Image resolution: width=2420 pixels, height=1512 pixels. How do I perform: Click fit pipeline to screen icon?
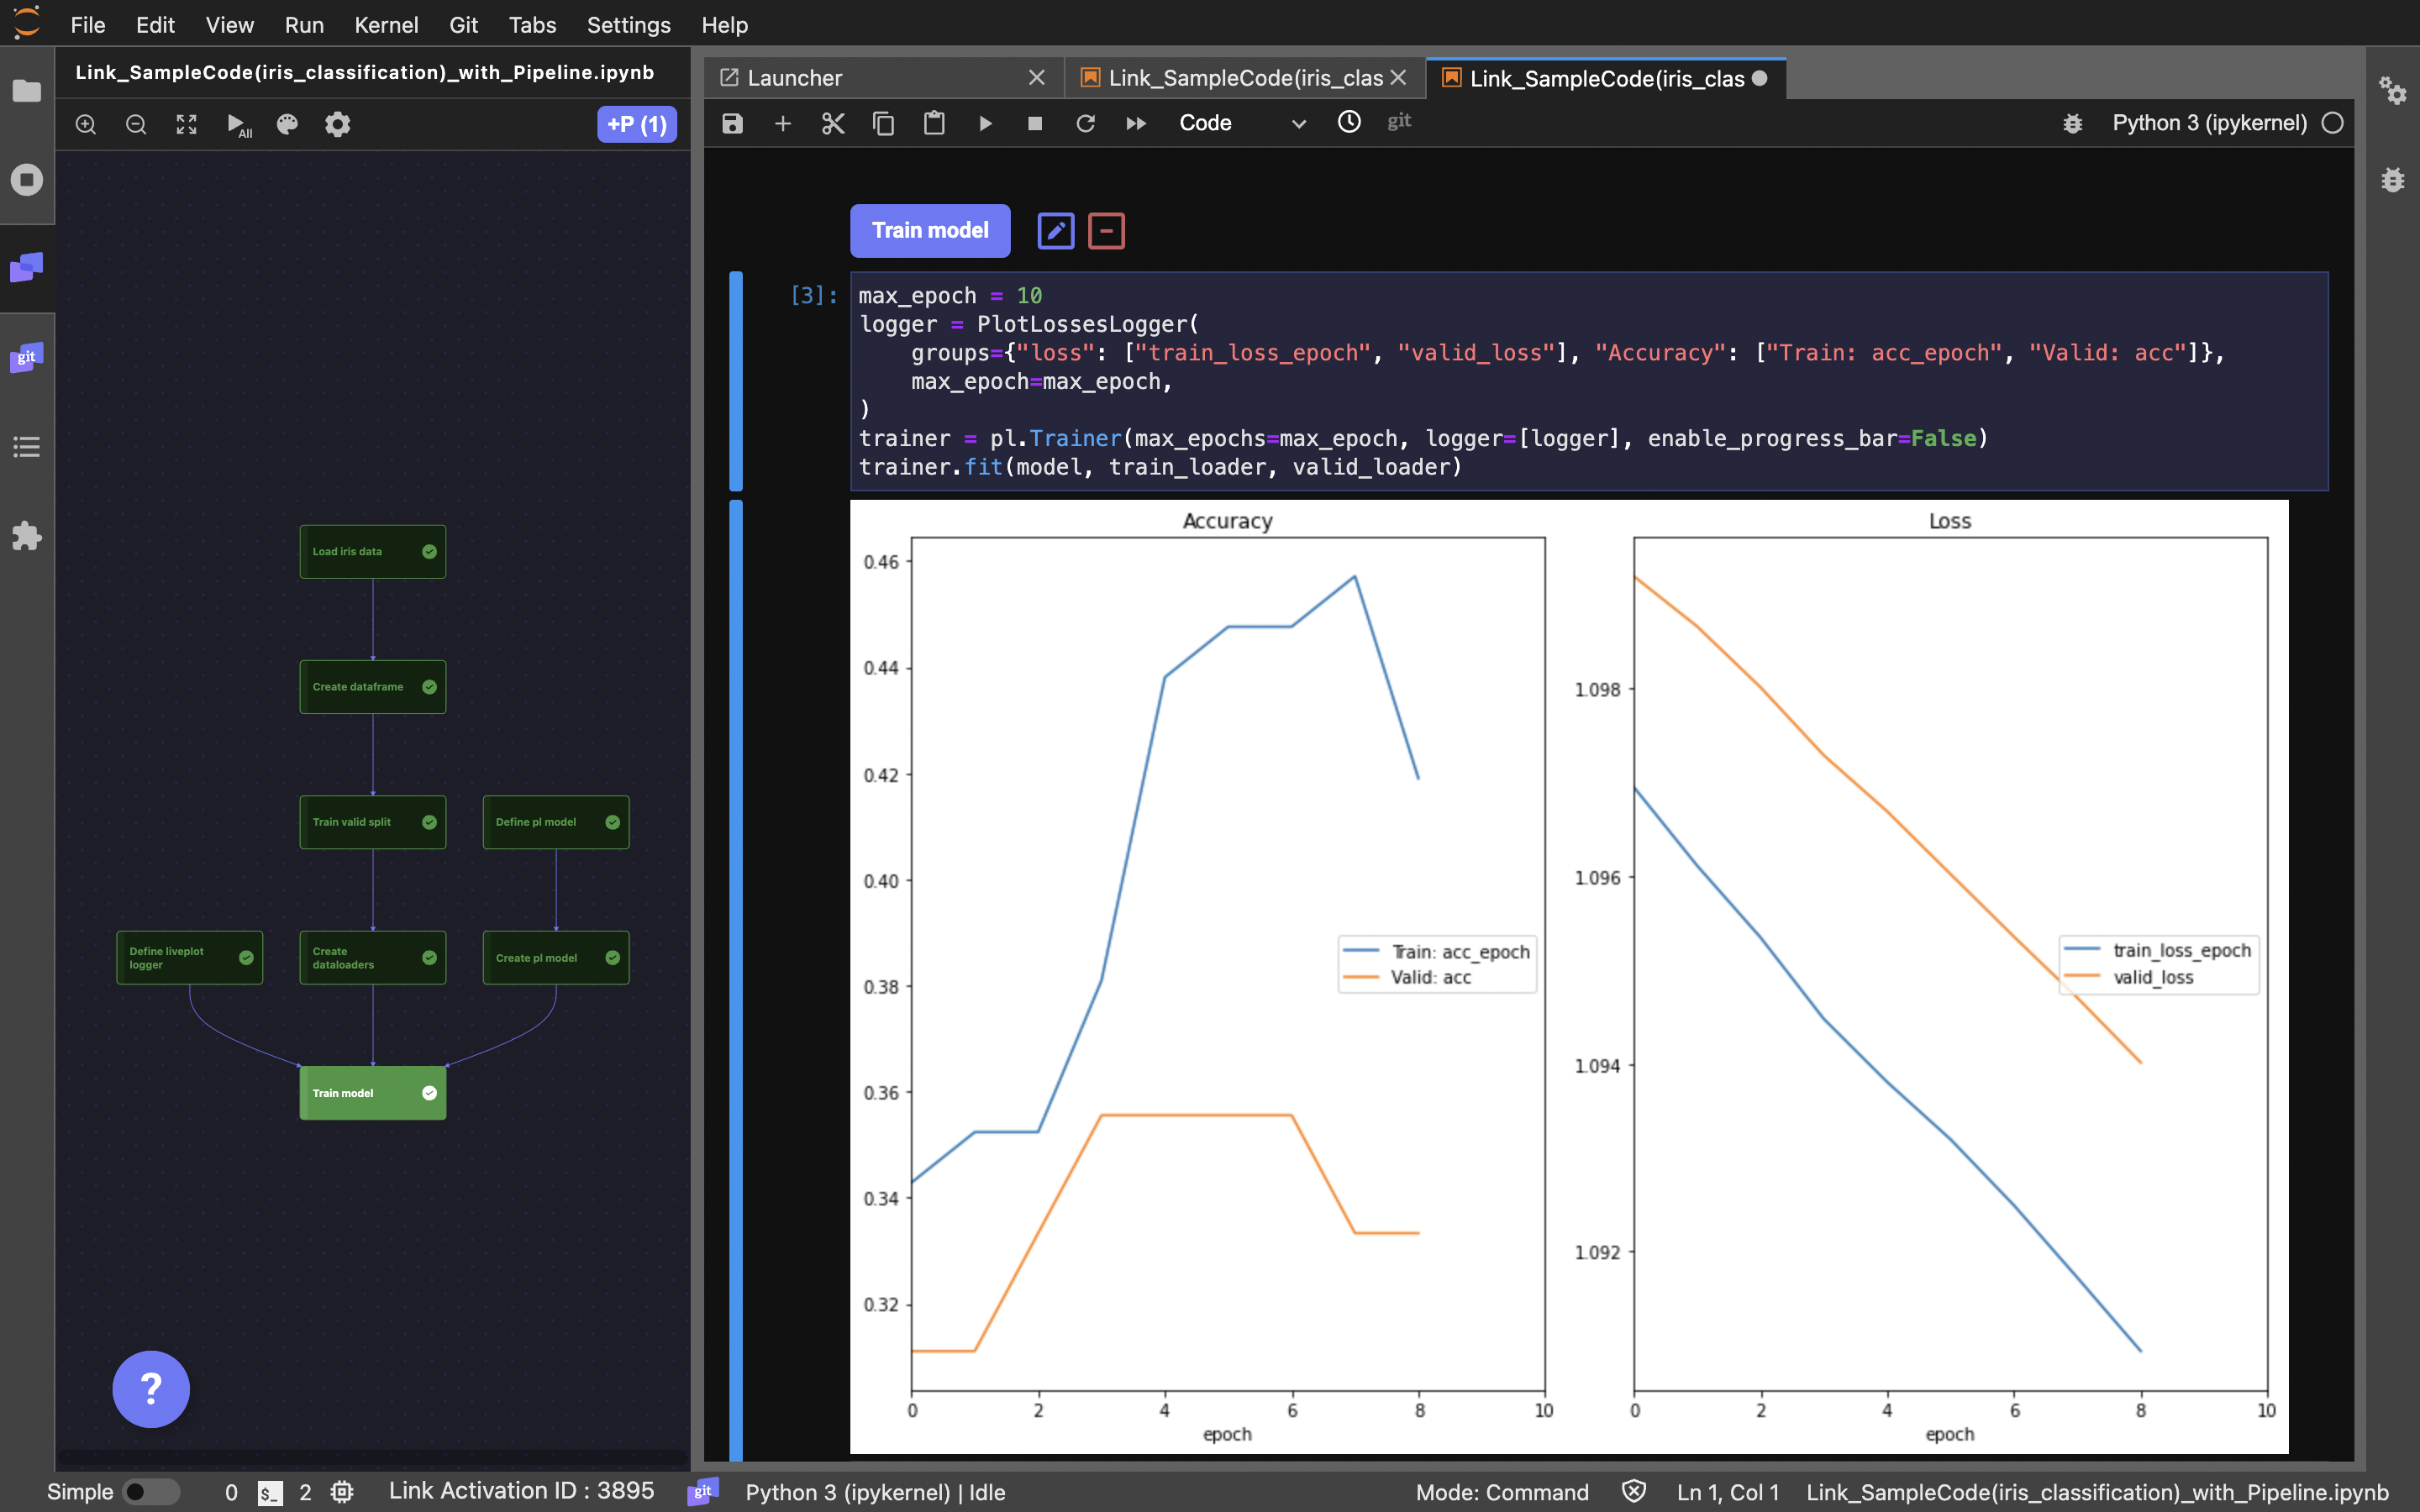(186, 125)
